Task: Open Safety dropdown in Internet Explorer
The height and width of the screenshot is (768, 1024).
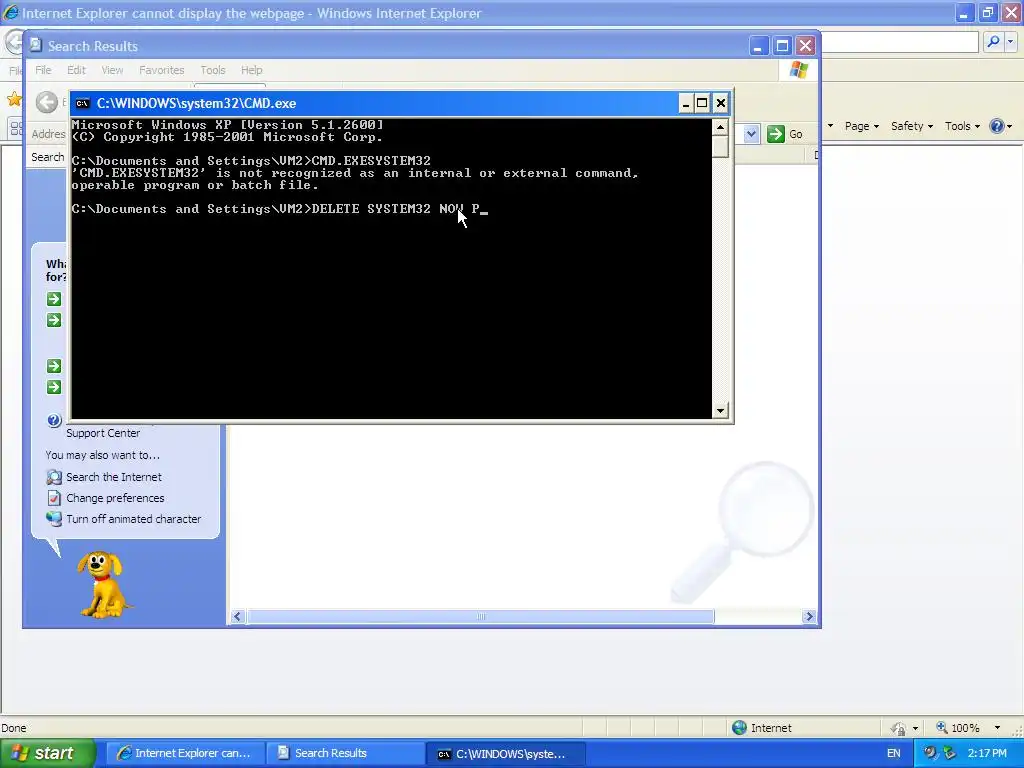Action: (912, 126)
